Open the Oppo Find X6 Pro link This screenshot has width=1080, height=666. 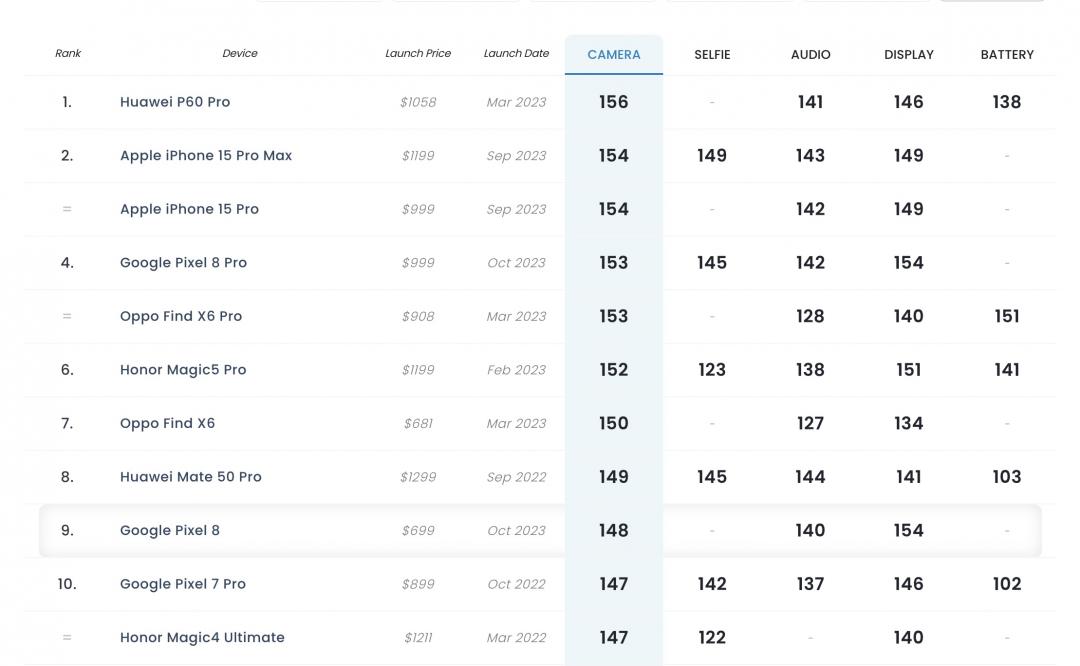tap(181, 316)
